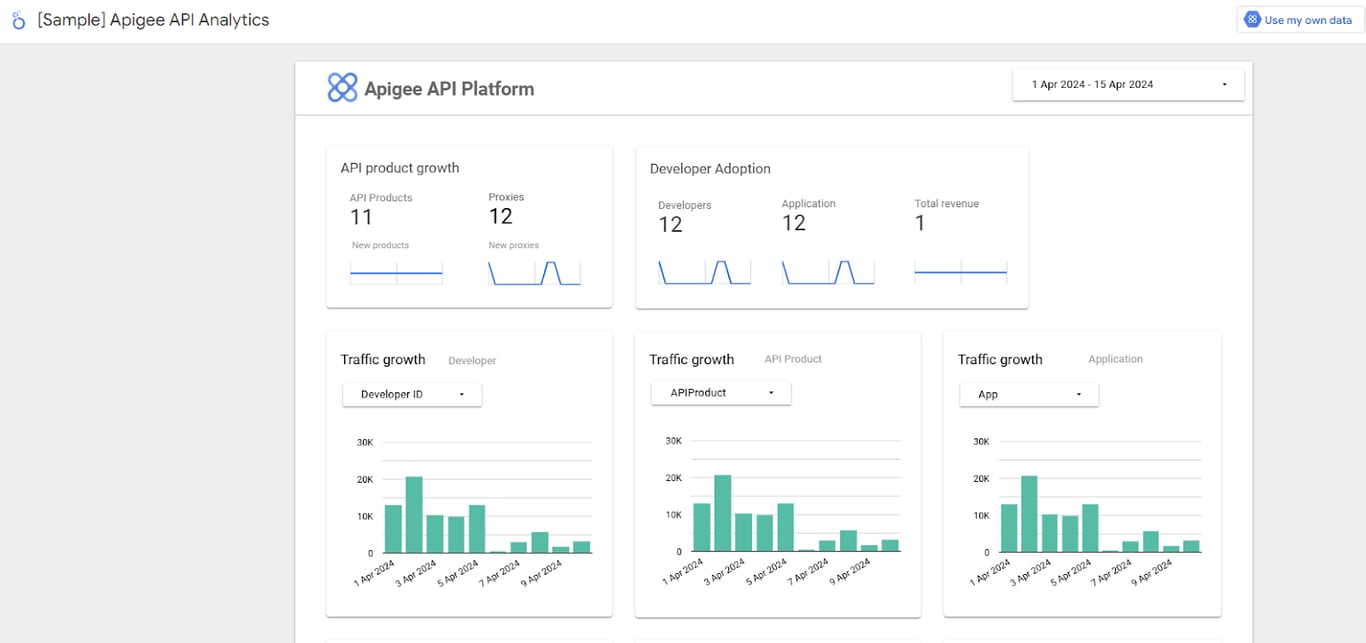
Task: Click the Application value 12
Action: pos(794,223)
